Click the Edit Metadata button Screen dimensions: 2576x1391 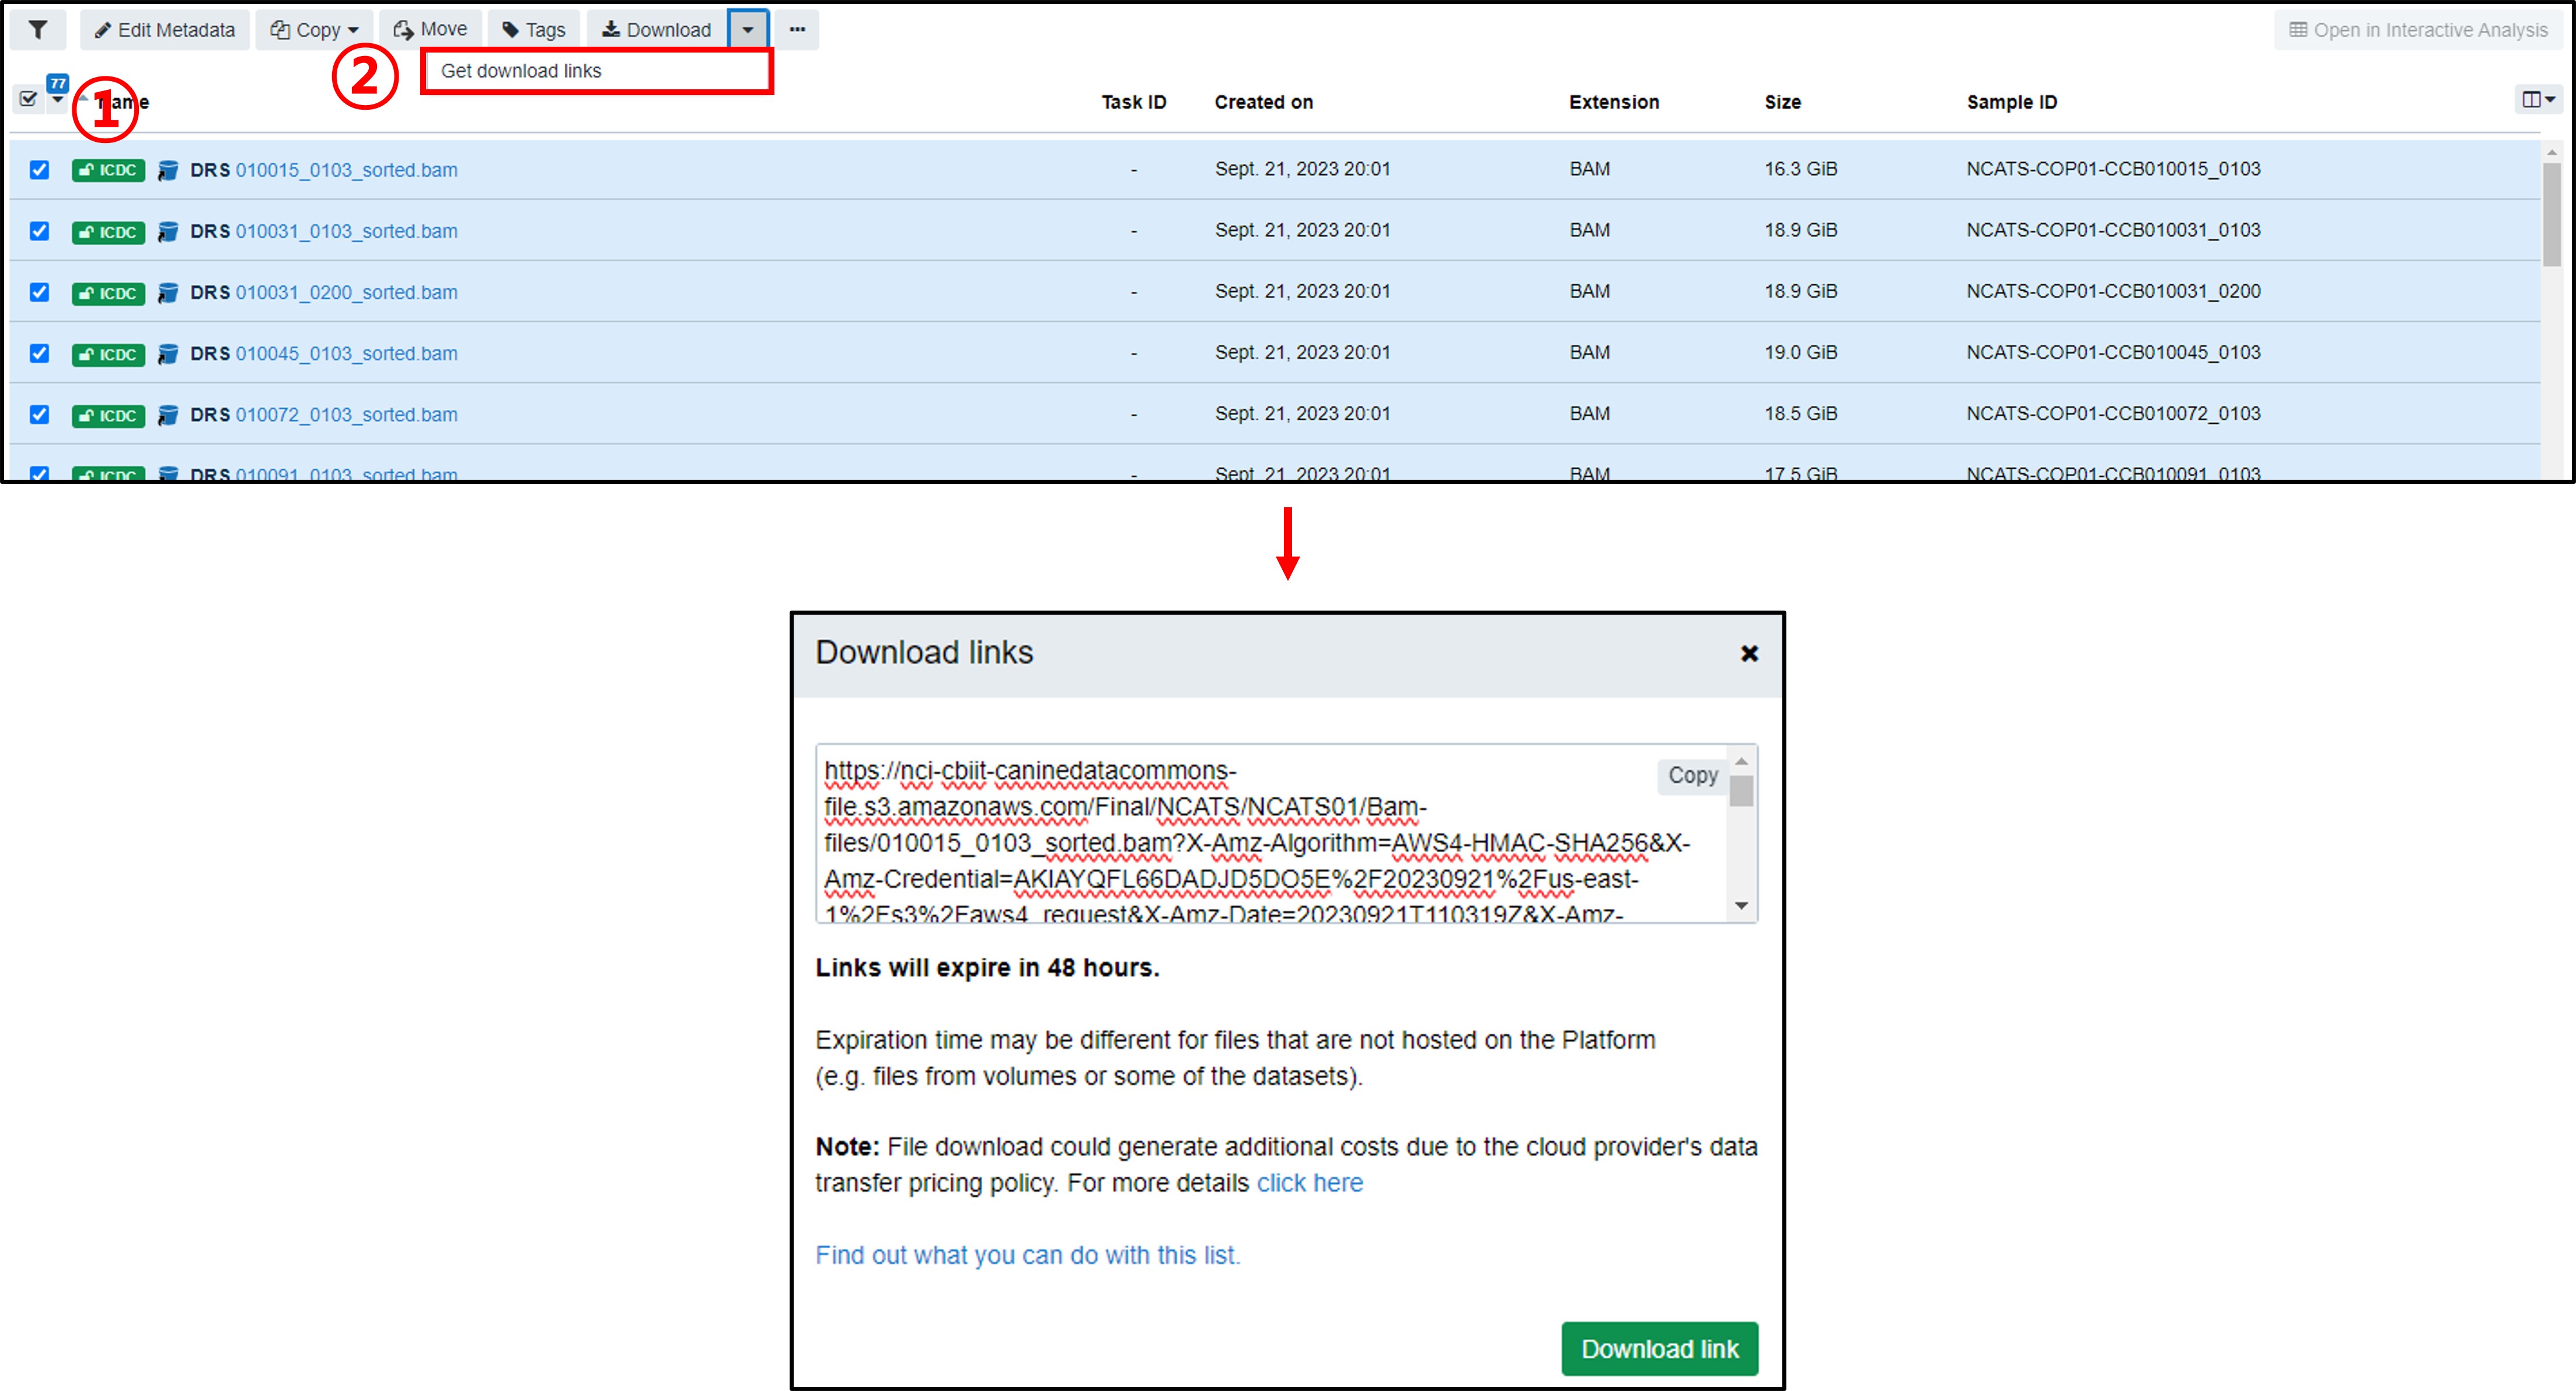(x=165, y=30)
